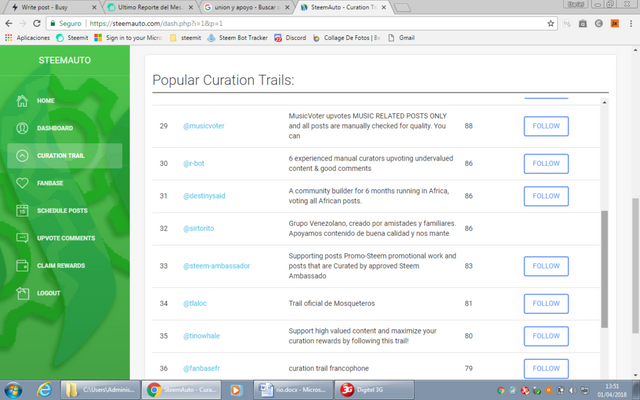The height and width of the screenshot is (400, 640).
Task: Close the SteemAuto Curation Trail tab
Action: [x=384, y=7]
